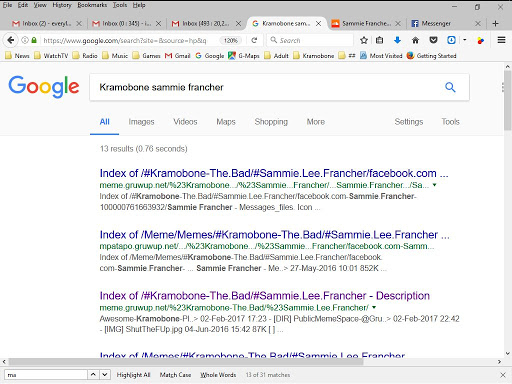Open the WatchTV bookmark folder
Image resolution: width=512 pixels, height=384 pixels.
(x=51, y=56)
